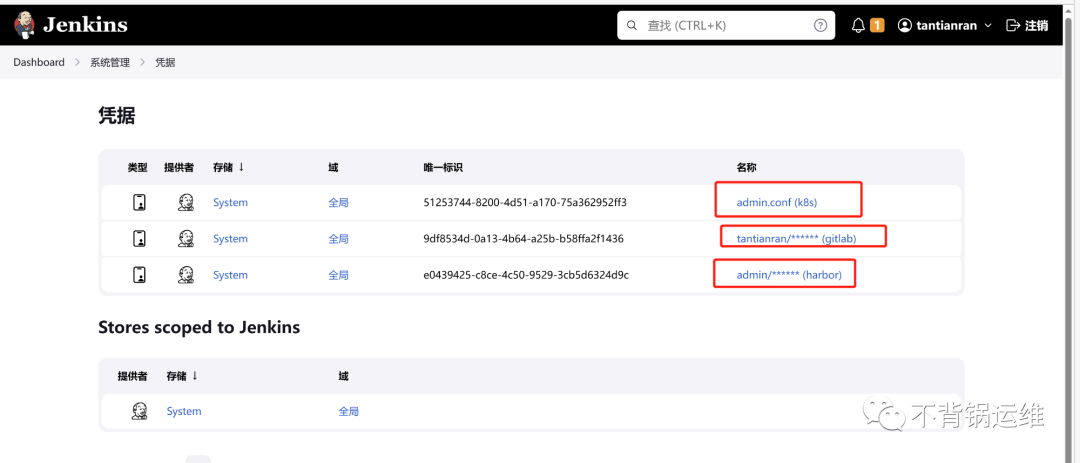The height and width of the screenshot is (463, 1080).
Task: Click the 注销 logout button
Action: (x=1028, y=25)
